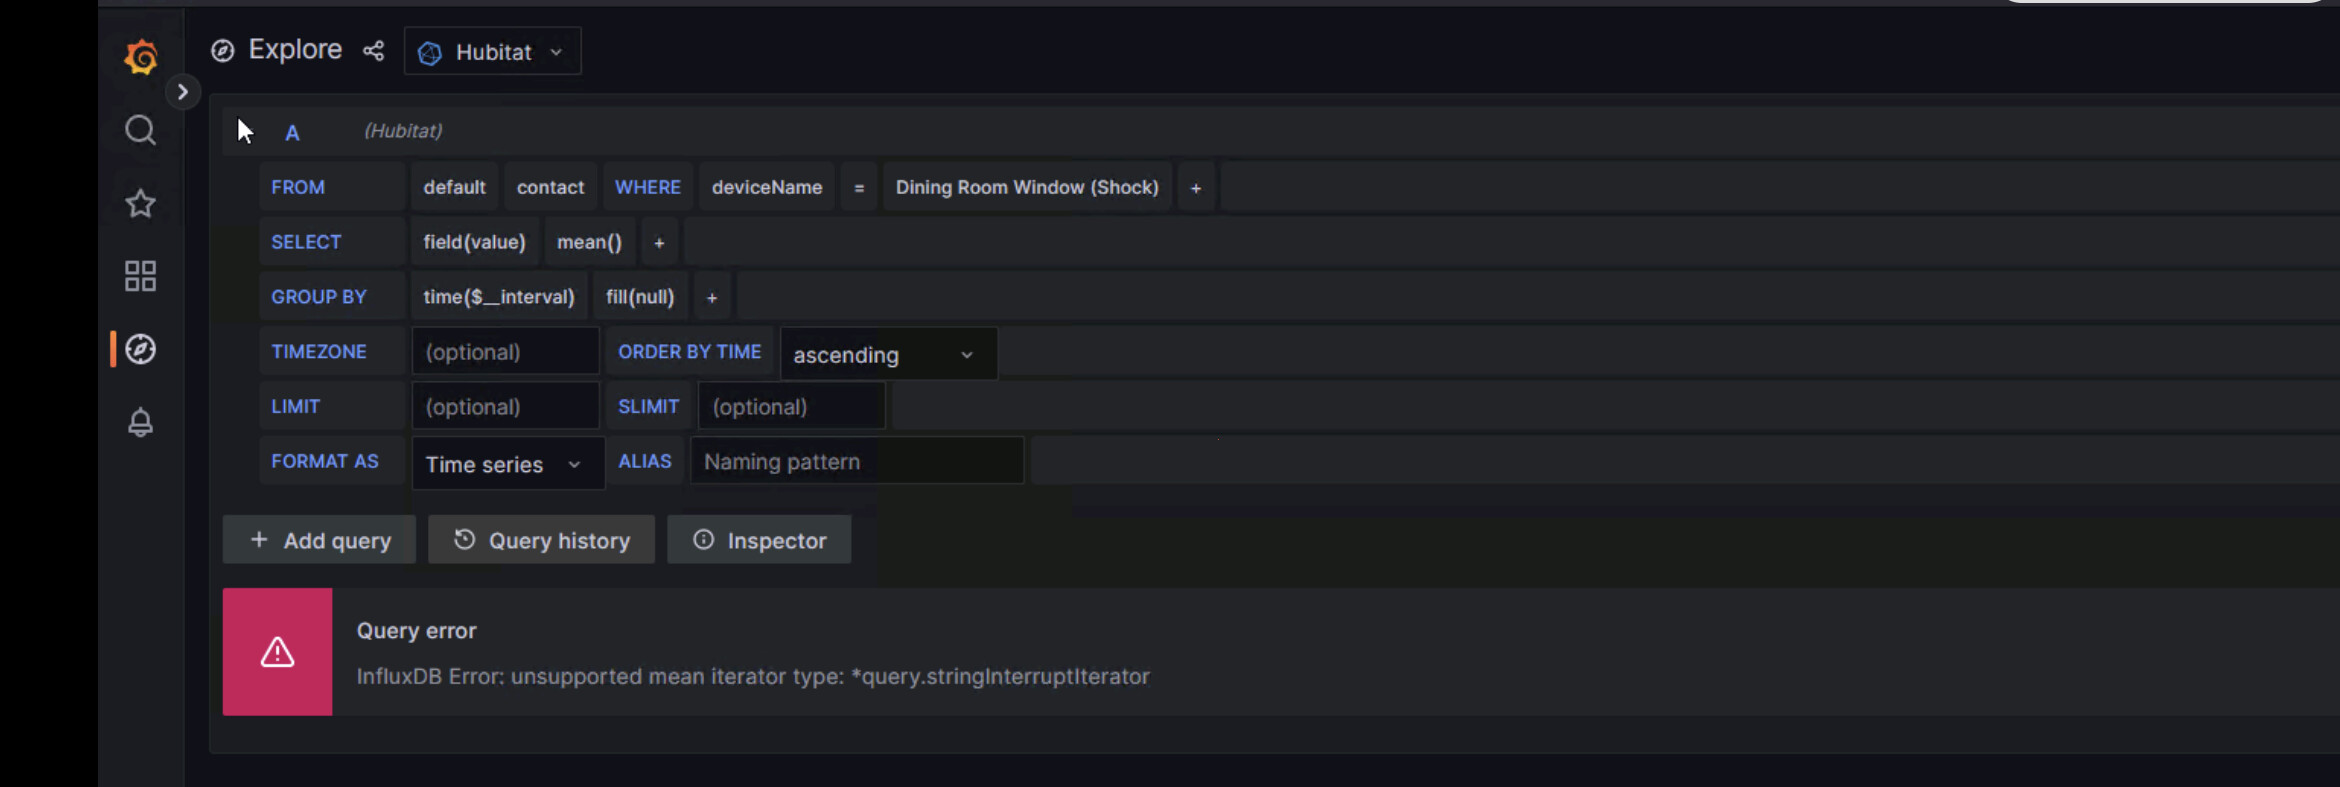Click the fill(null) group segment
The width and height of the screenshot is (2340, 787).
(x=640, y=297)
